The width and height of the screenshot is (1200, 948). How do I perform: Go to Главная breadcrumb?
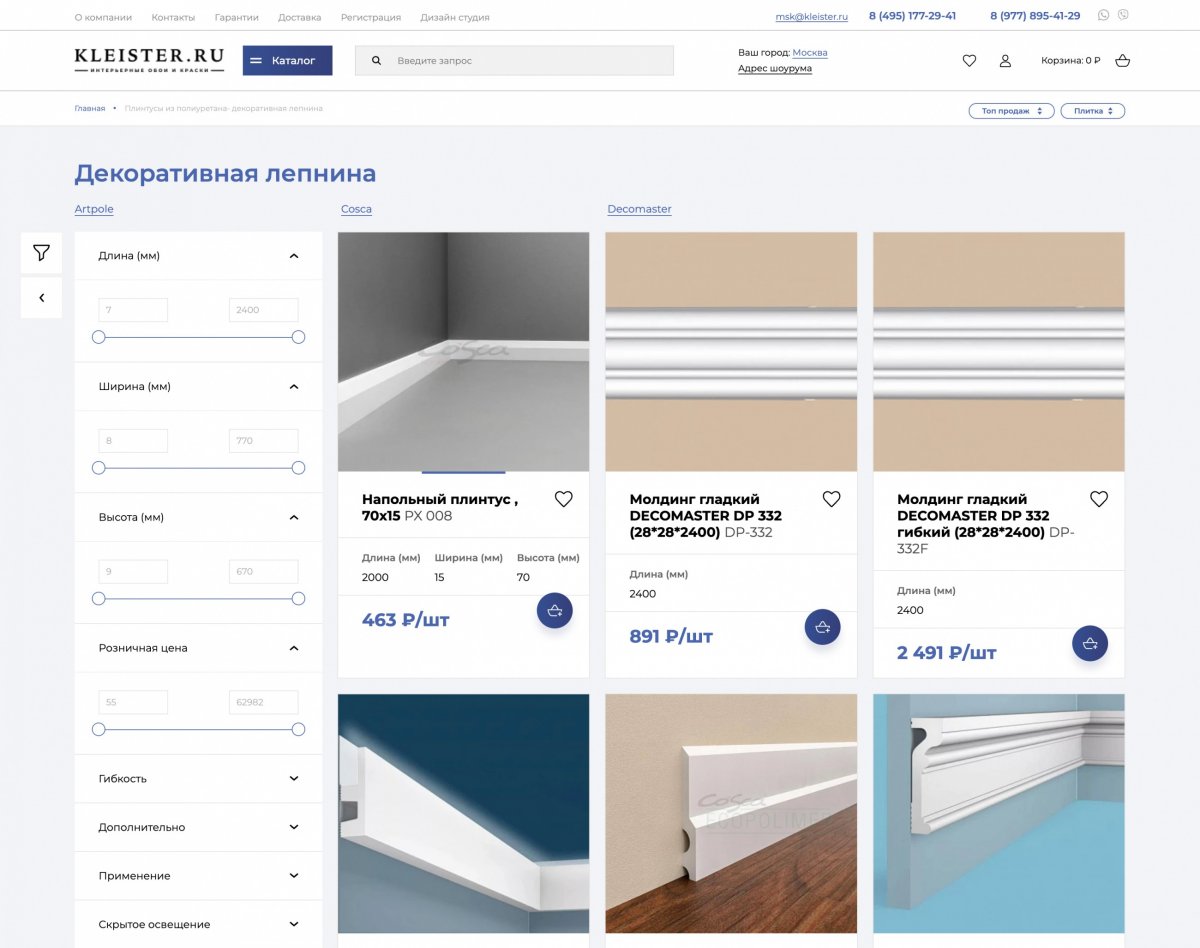(89, 108)
